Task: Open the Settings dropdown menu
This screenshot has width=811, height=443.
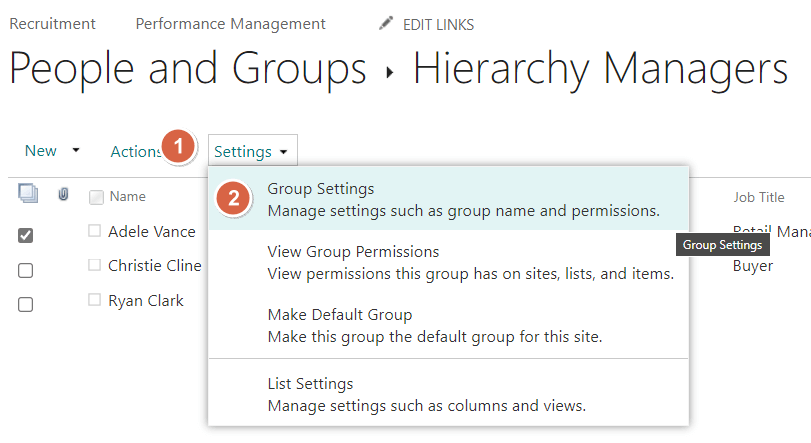Action: (252, 150)
